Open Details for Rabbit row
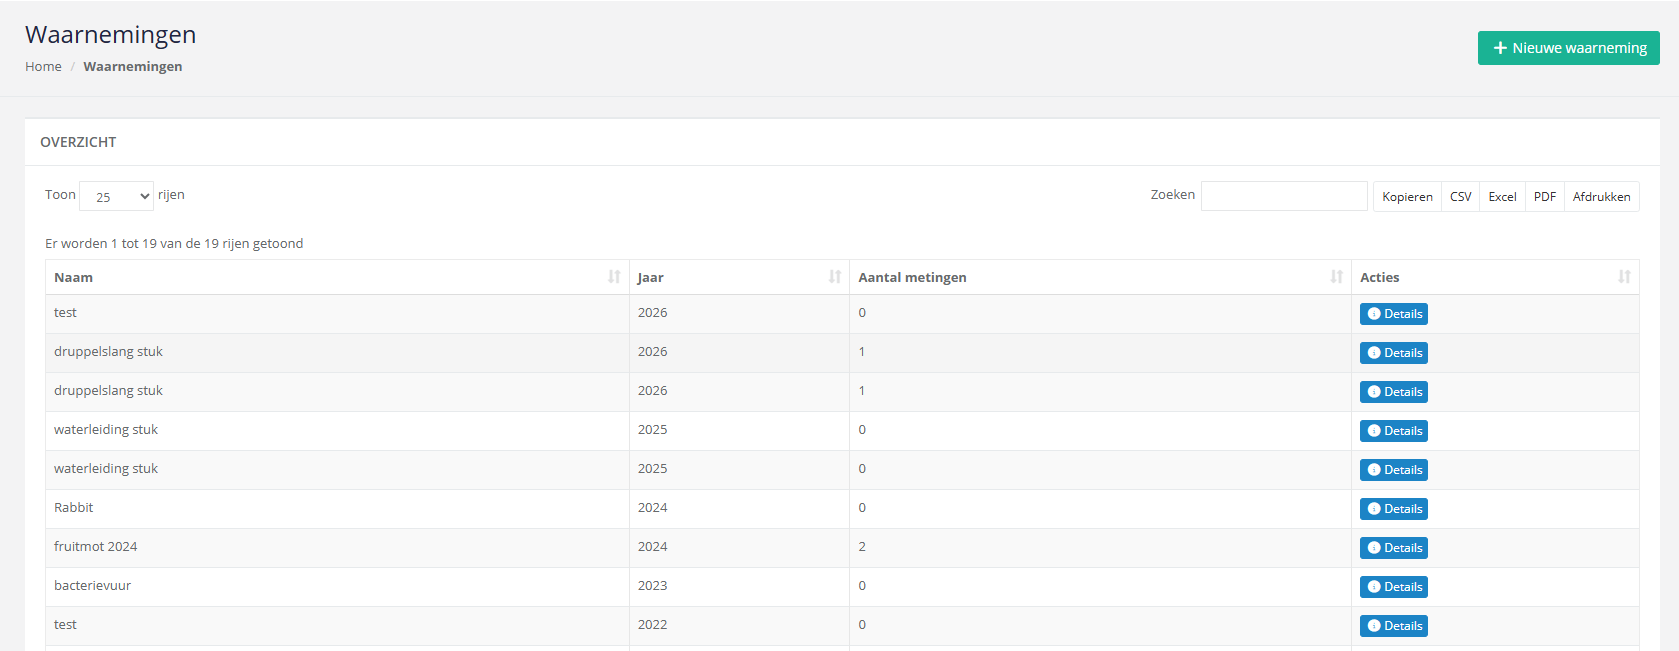This screenshot has width=1679, height=651. pos(1393,509)
